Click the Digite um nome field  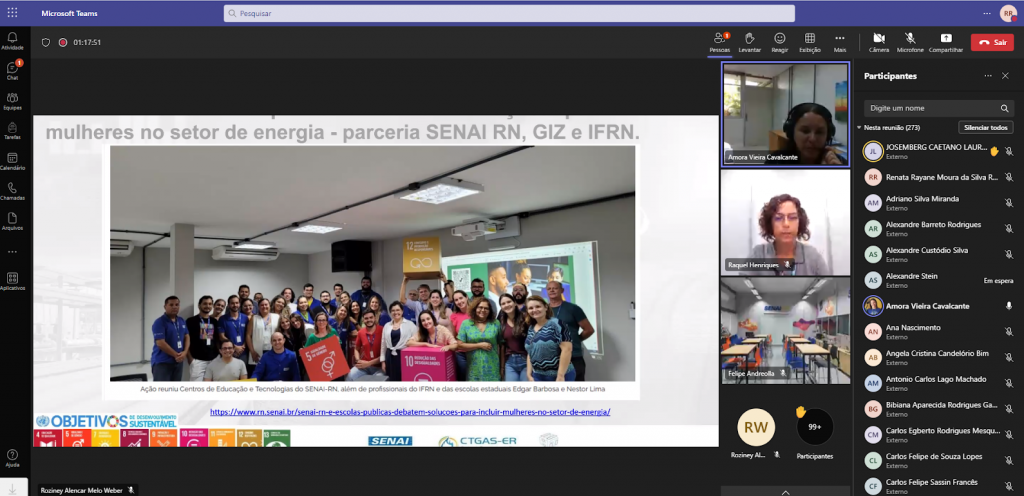click(x=938, y=108)
